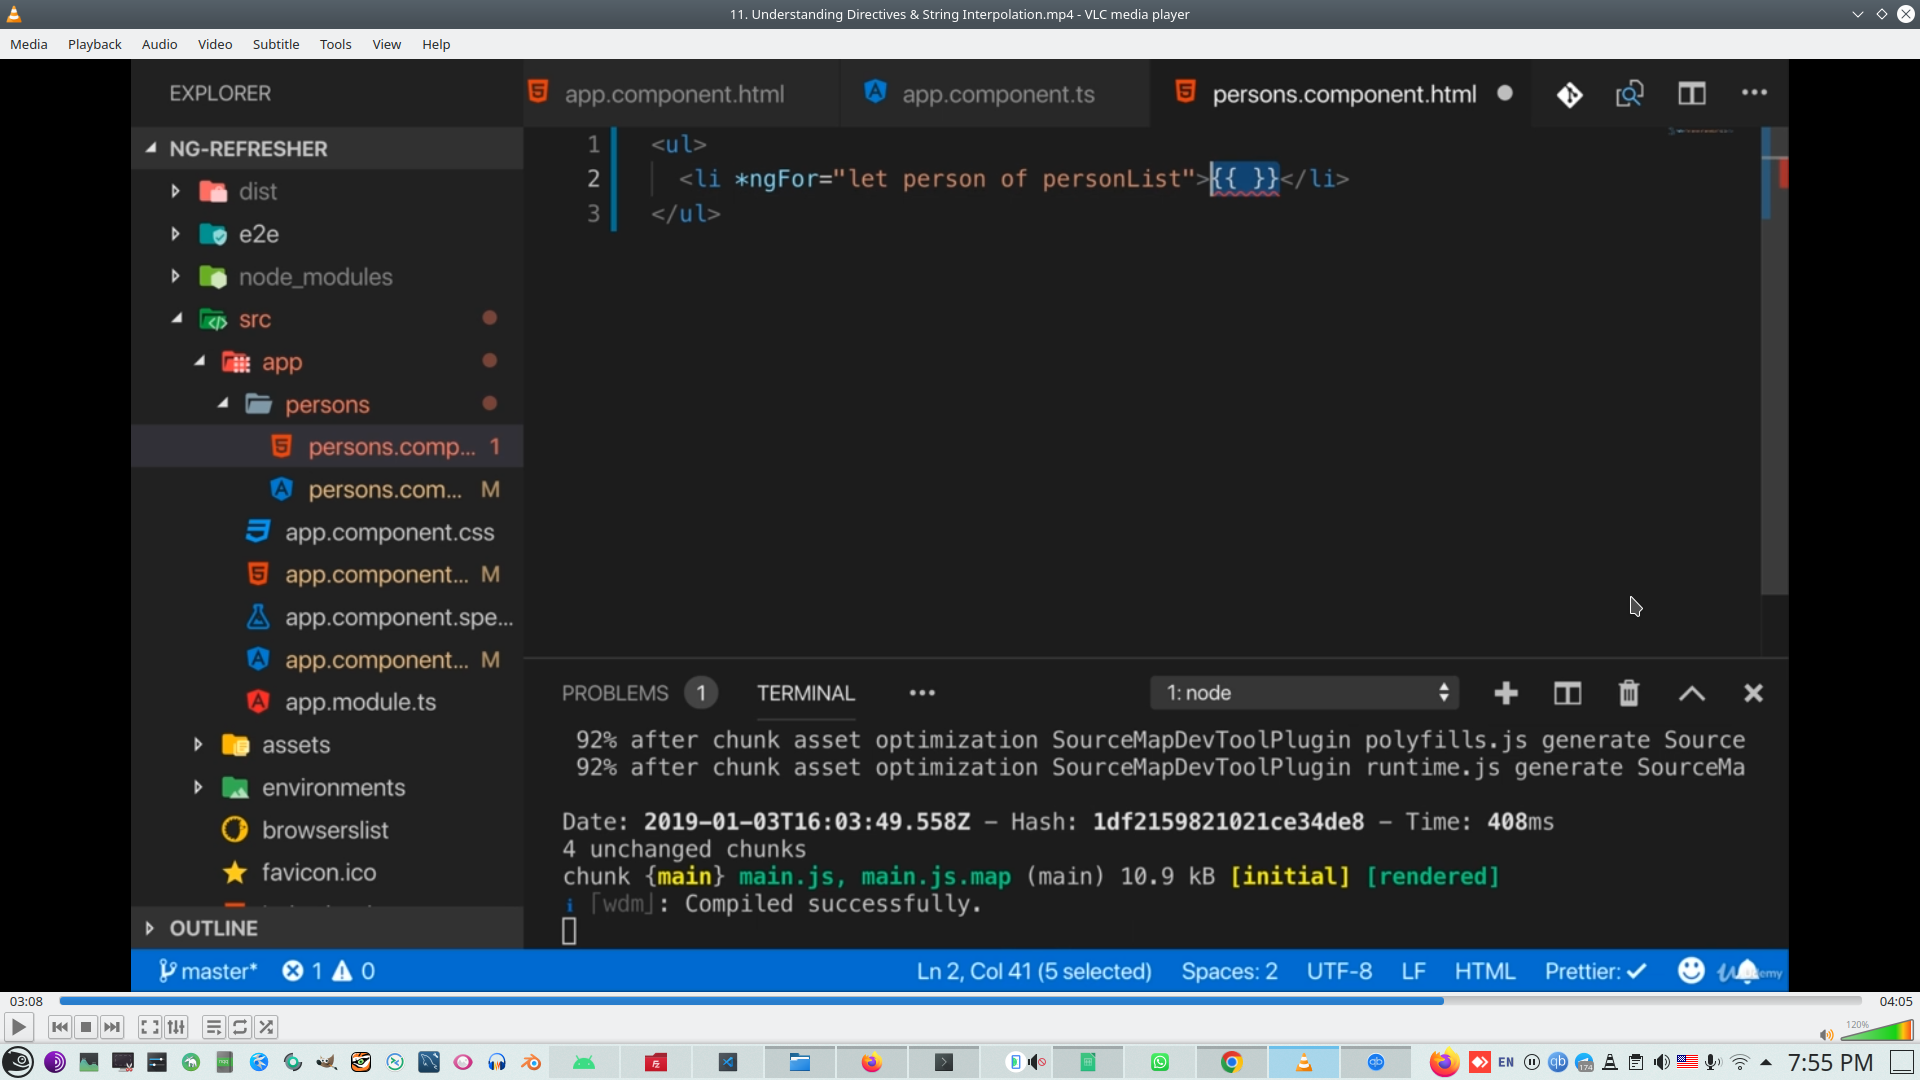This screenshot has width=1920, height=1080.
Task: Click the master* branch indicator
Action: point(207,970)
